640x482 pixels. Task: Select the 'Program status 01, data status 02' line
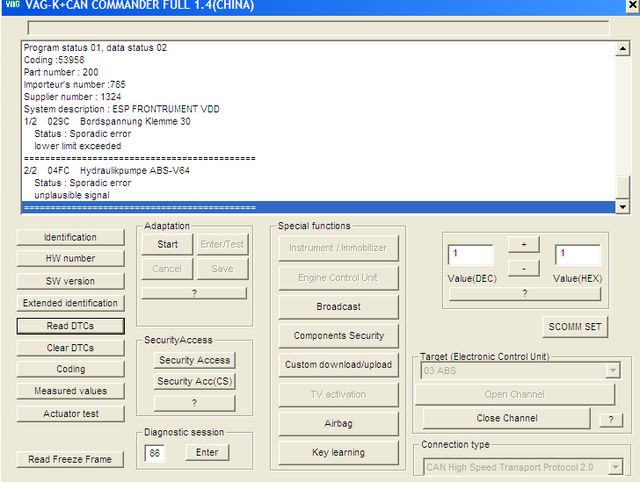(96, 48)
